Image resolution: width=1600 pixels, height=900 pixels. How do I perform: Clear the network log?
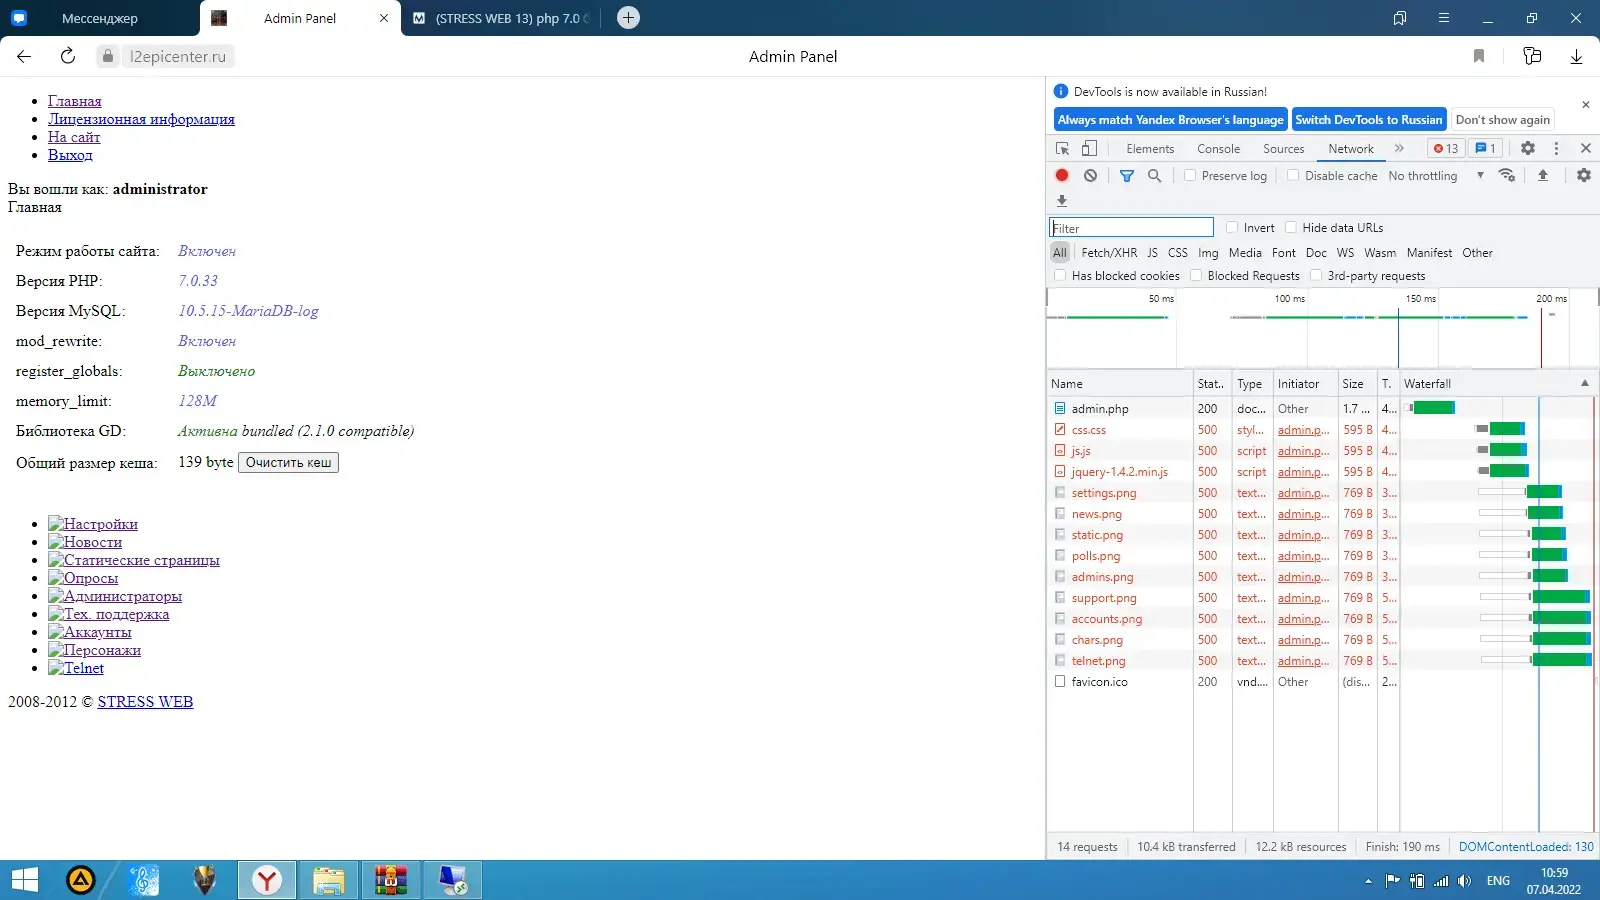(1090, 175)
